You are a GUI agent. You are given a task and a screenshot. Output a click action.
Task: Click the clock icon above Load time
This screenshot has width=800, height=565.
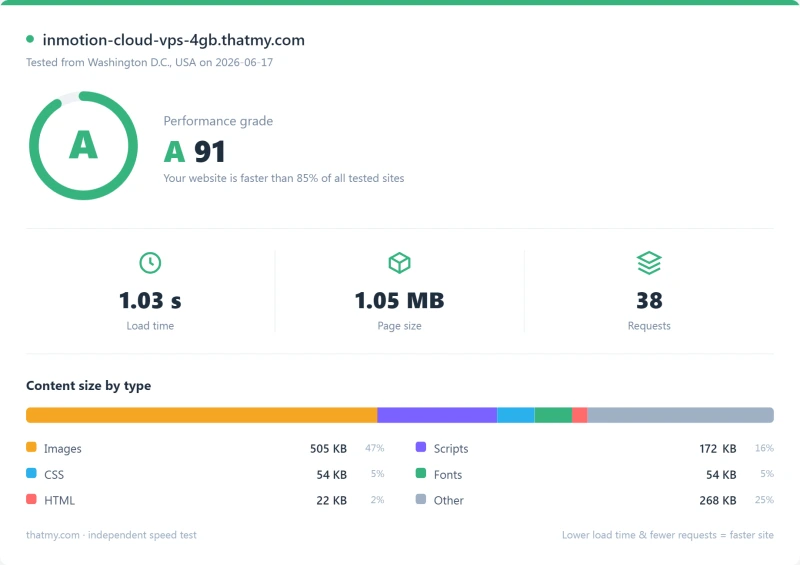click(x=150, y=263)
